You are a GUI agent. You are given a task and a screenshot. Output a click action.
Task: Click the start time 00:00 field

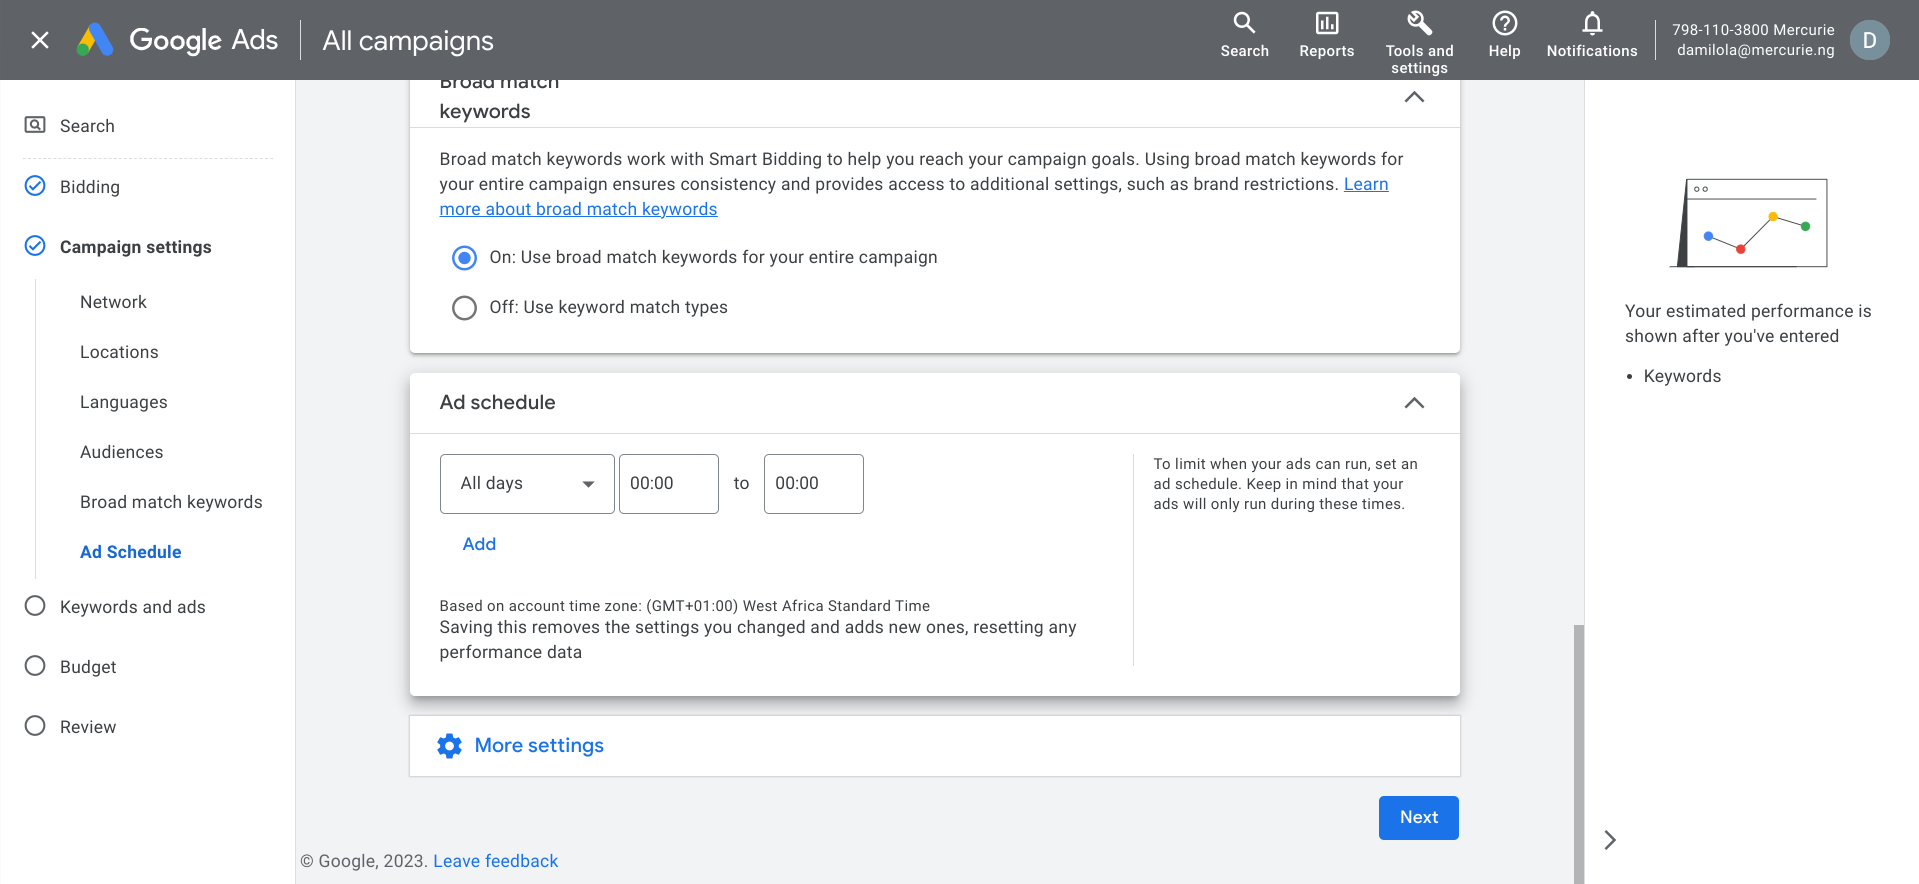668,484
